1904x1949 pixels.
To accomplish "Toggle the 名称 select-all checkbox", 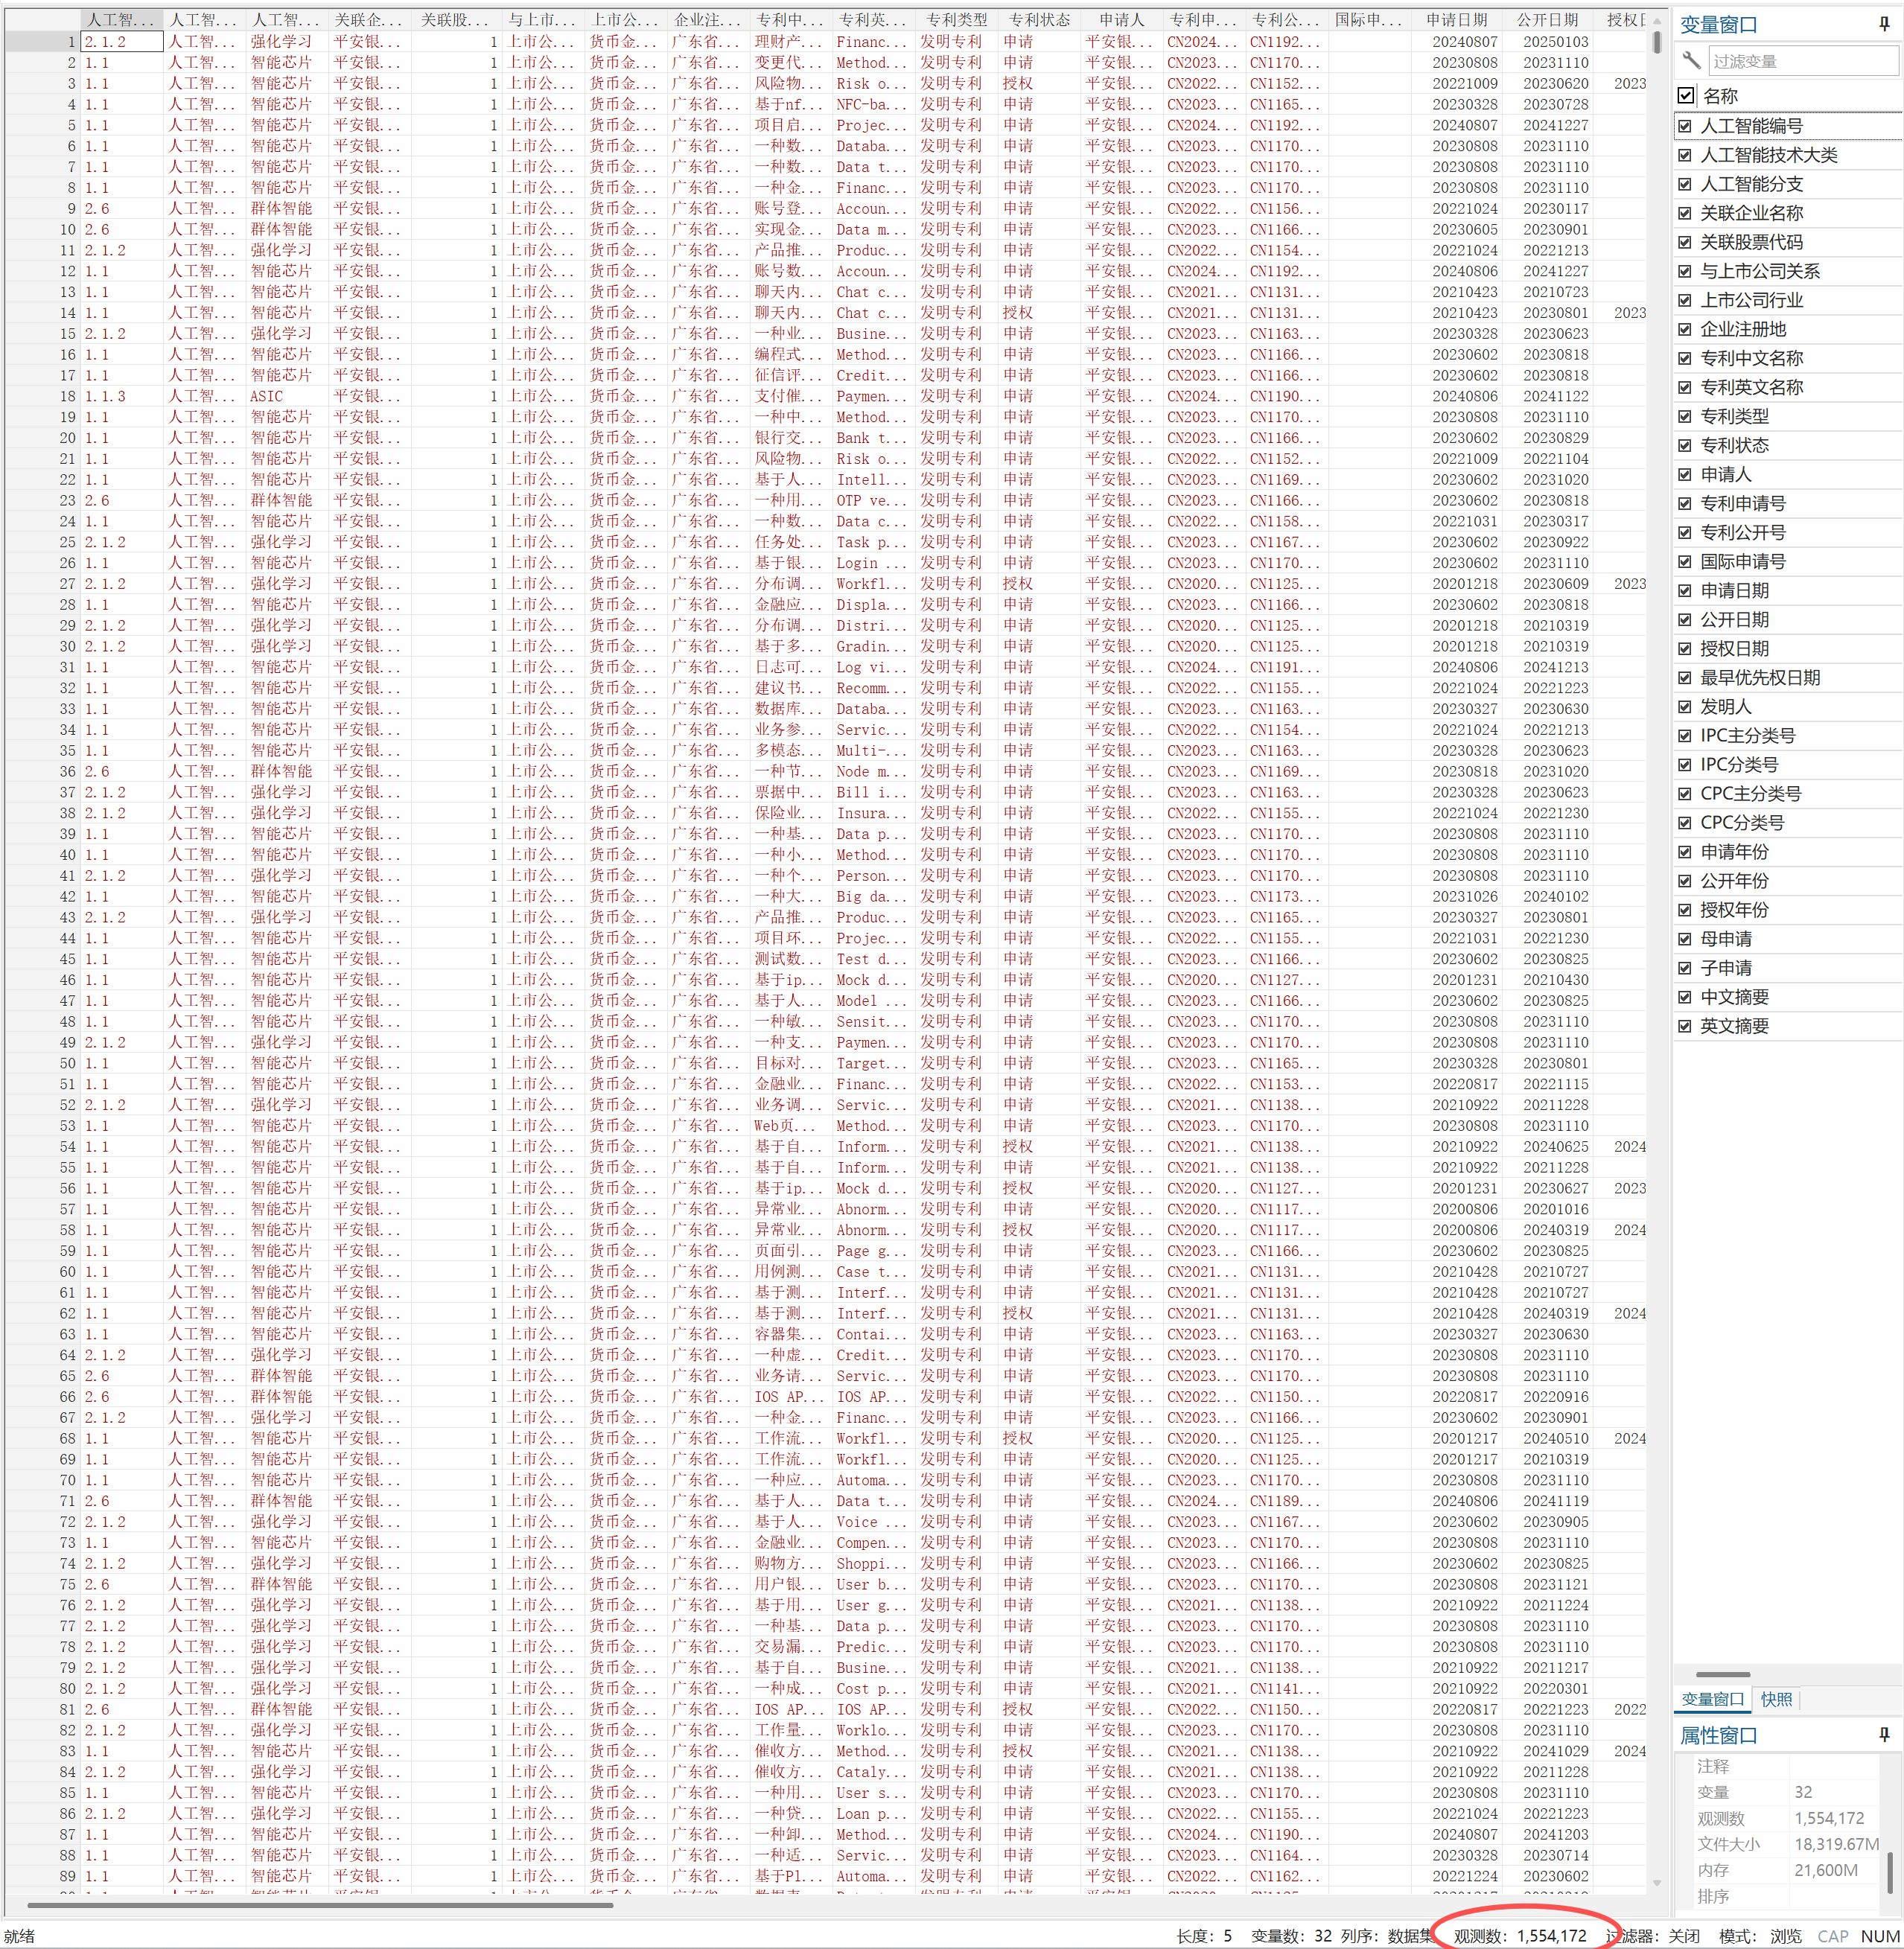I will pos(1686,96).
